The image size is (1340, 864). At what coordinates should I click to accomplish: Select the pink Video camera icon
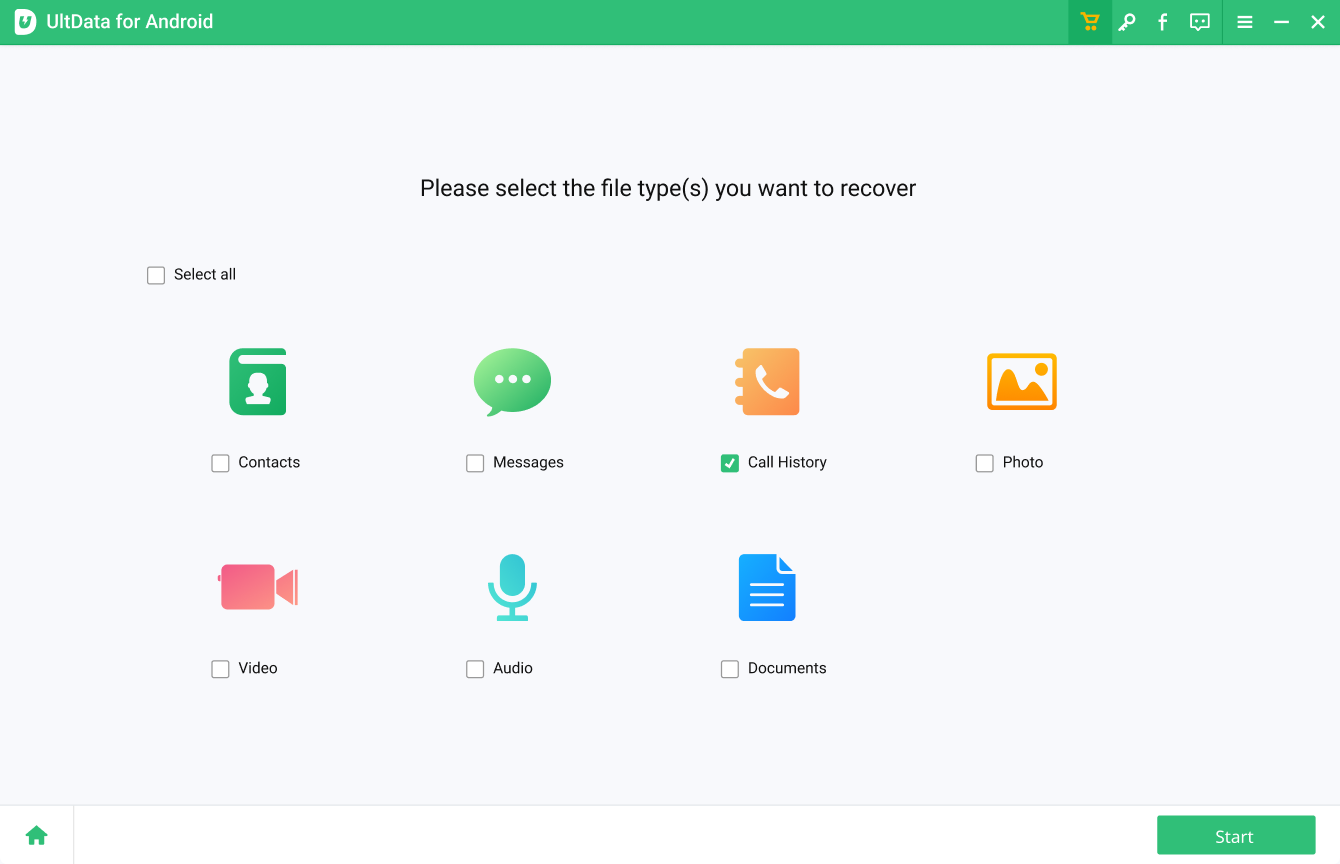click(x=257, y=587)
